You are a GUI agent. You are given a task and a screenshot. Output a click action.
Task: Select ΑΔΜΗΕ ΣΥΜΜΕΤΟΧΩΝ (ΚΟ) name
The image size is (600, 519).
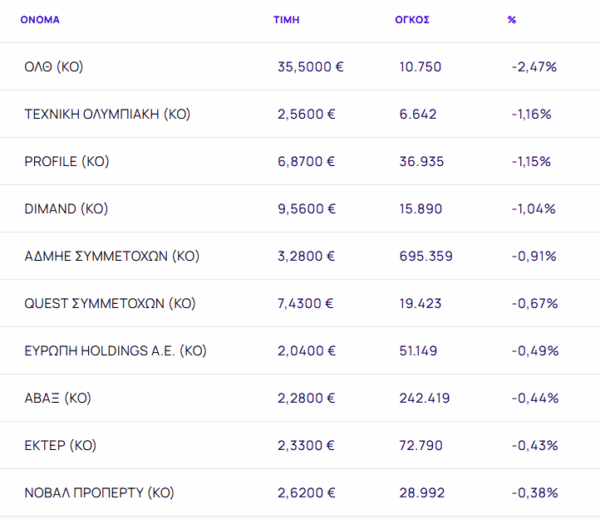click(x=112, y=256)
